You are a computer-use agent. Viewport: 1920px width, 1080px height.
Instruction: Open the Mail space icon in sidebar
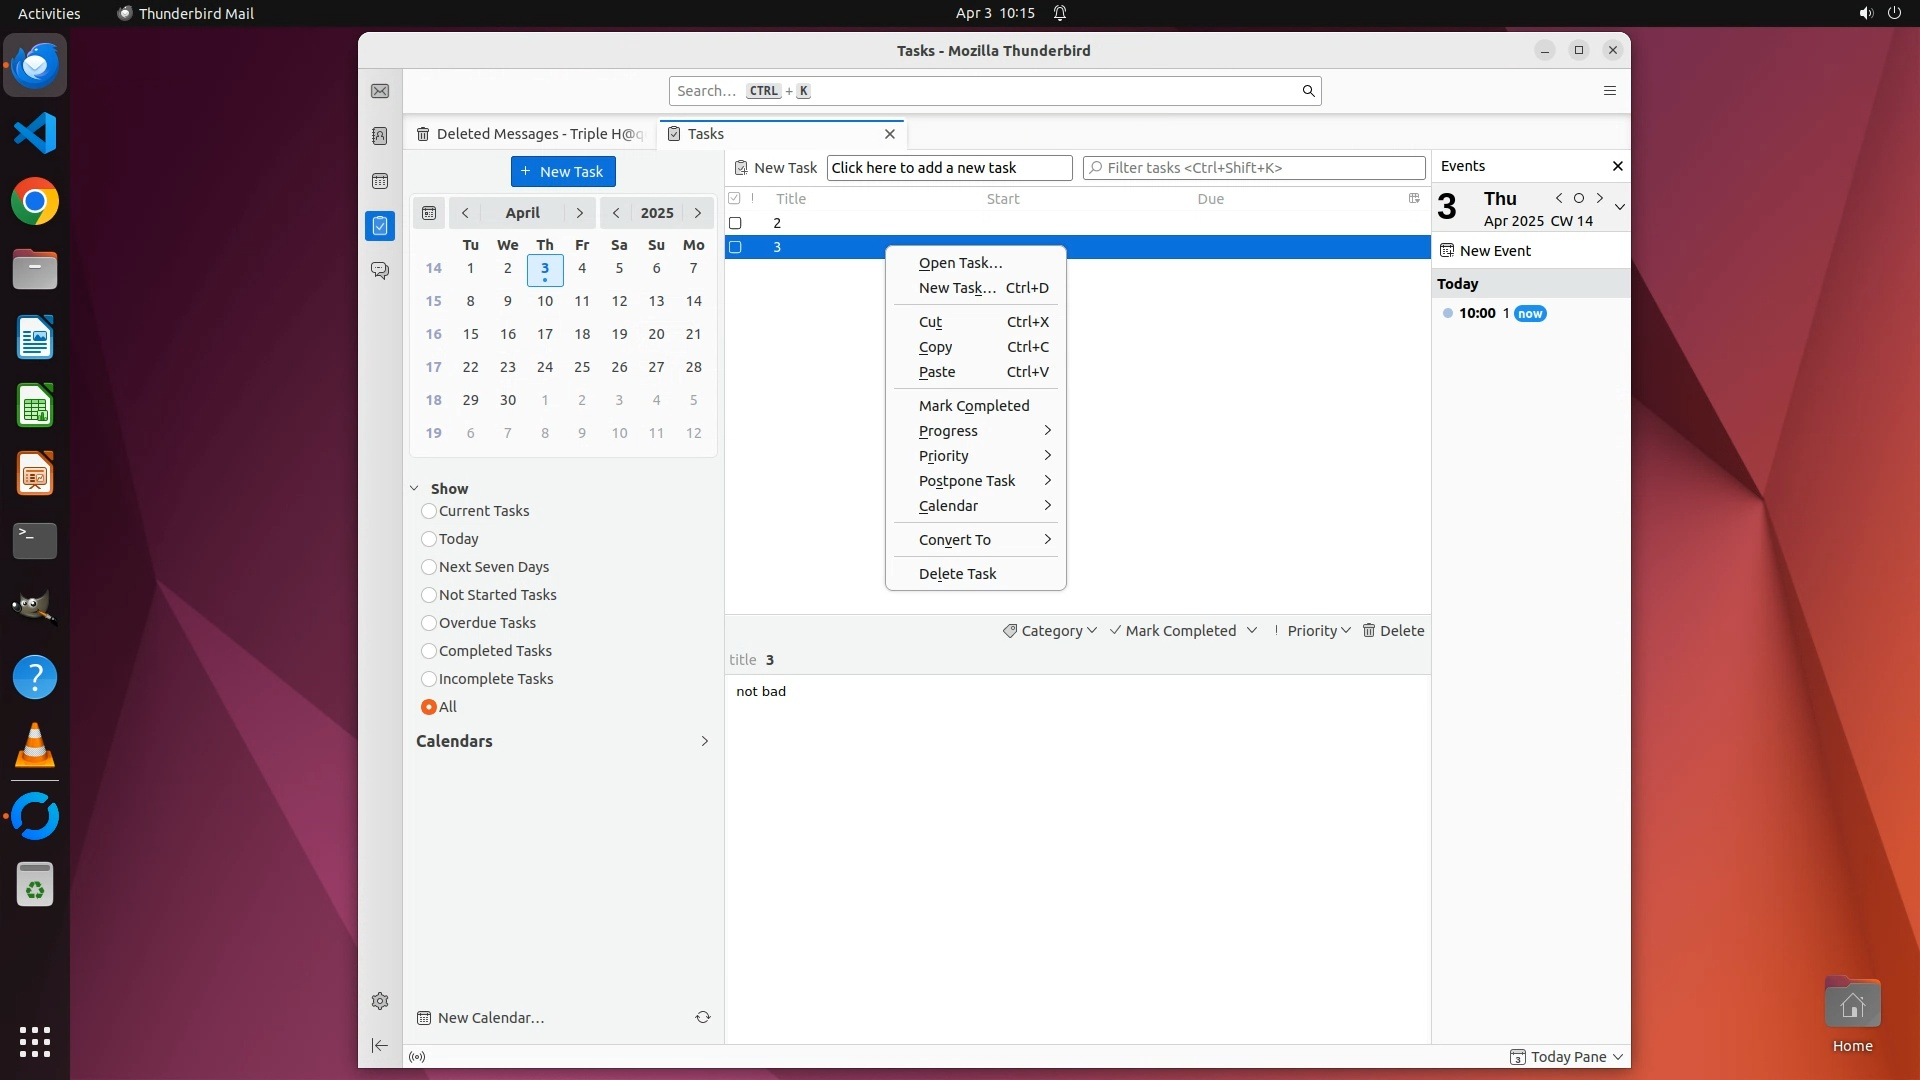(x=380, y=91)
